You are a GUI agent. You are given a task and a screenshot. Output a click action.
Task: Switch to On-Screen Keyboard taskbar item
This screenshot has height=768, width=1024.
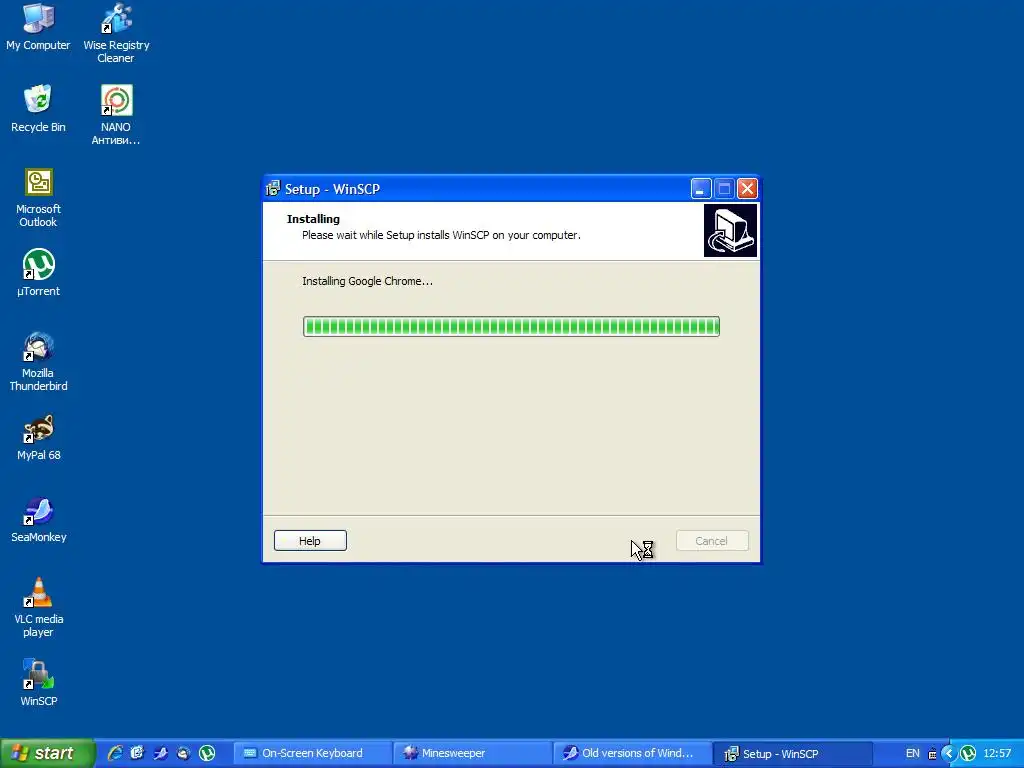coord(312,753)
